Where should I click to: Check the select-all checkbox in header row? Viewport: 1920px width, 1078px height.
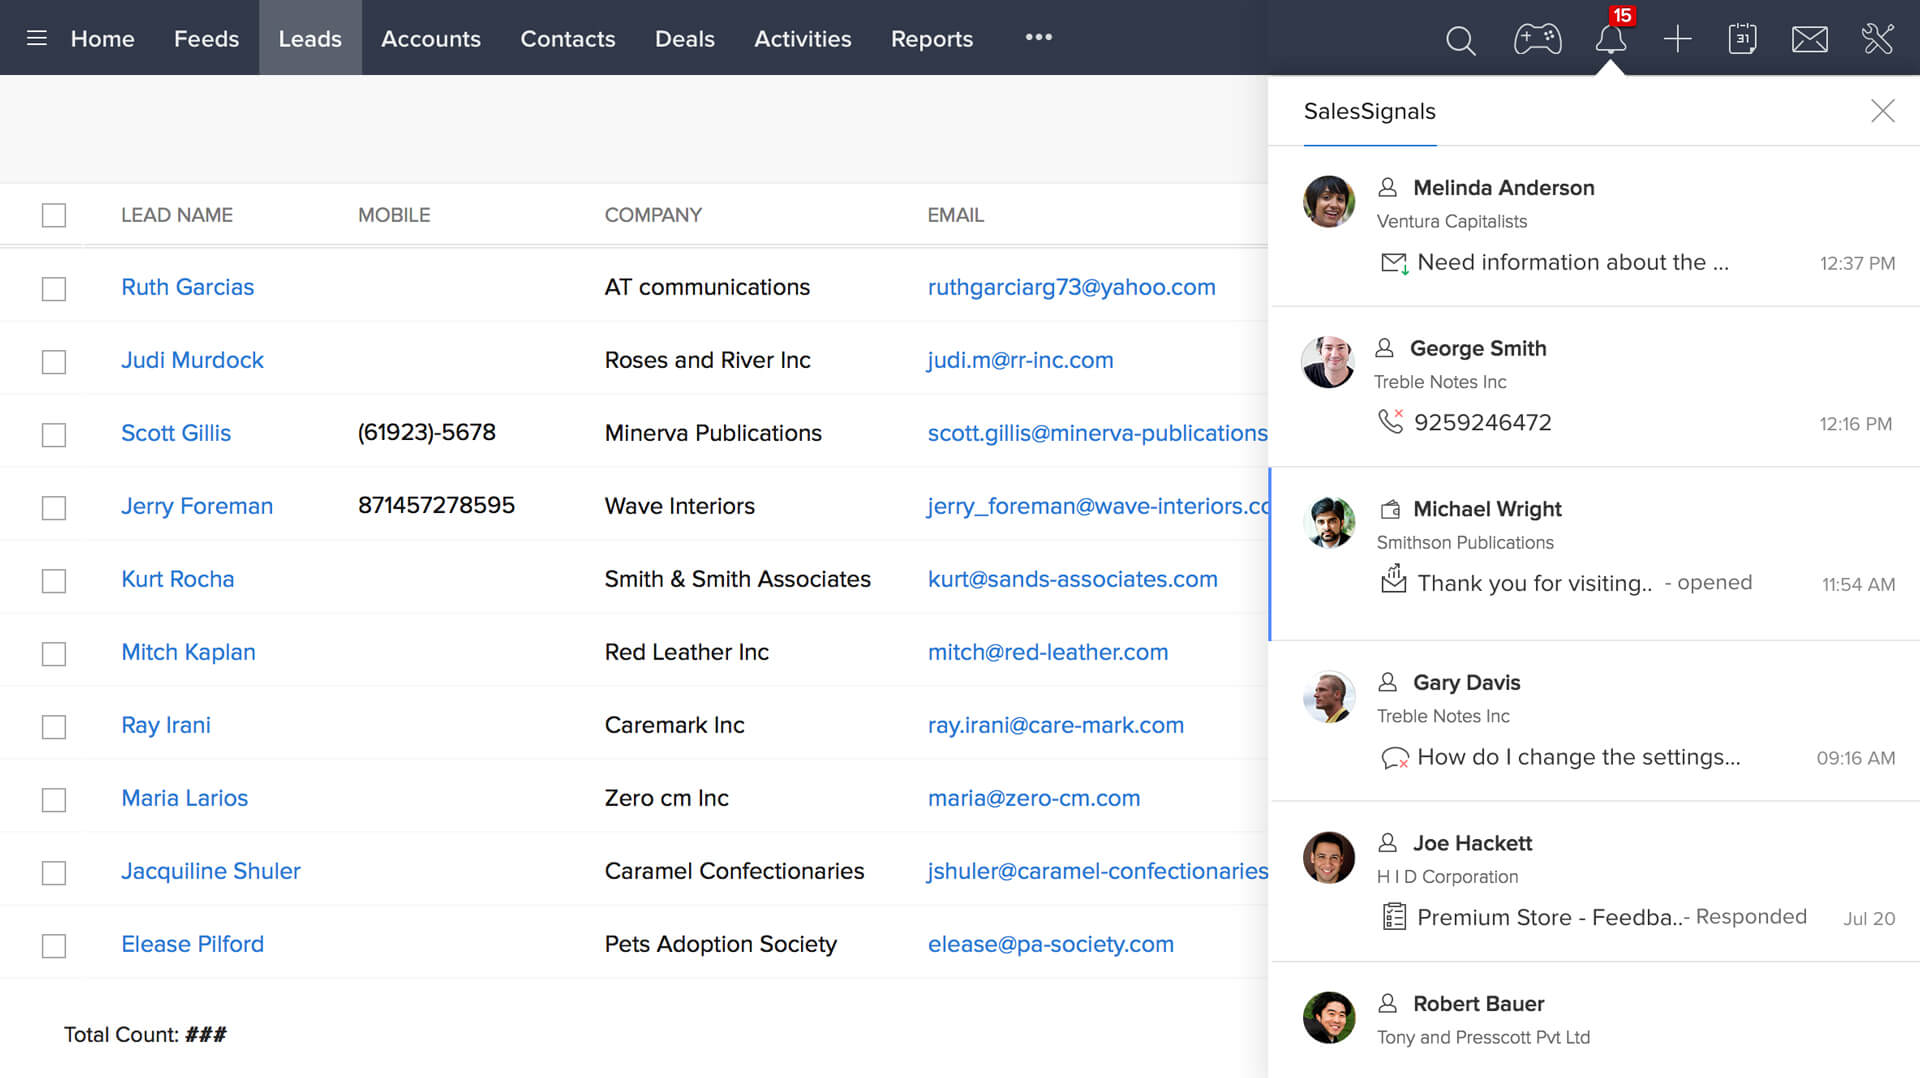click(53, 214)
